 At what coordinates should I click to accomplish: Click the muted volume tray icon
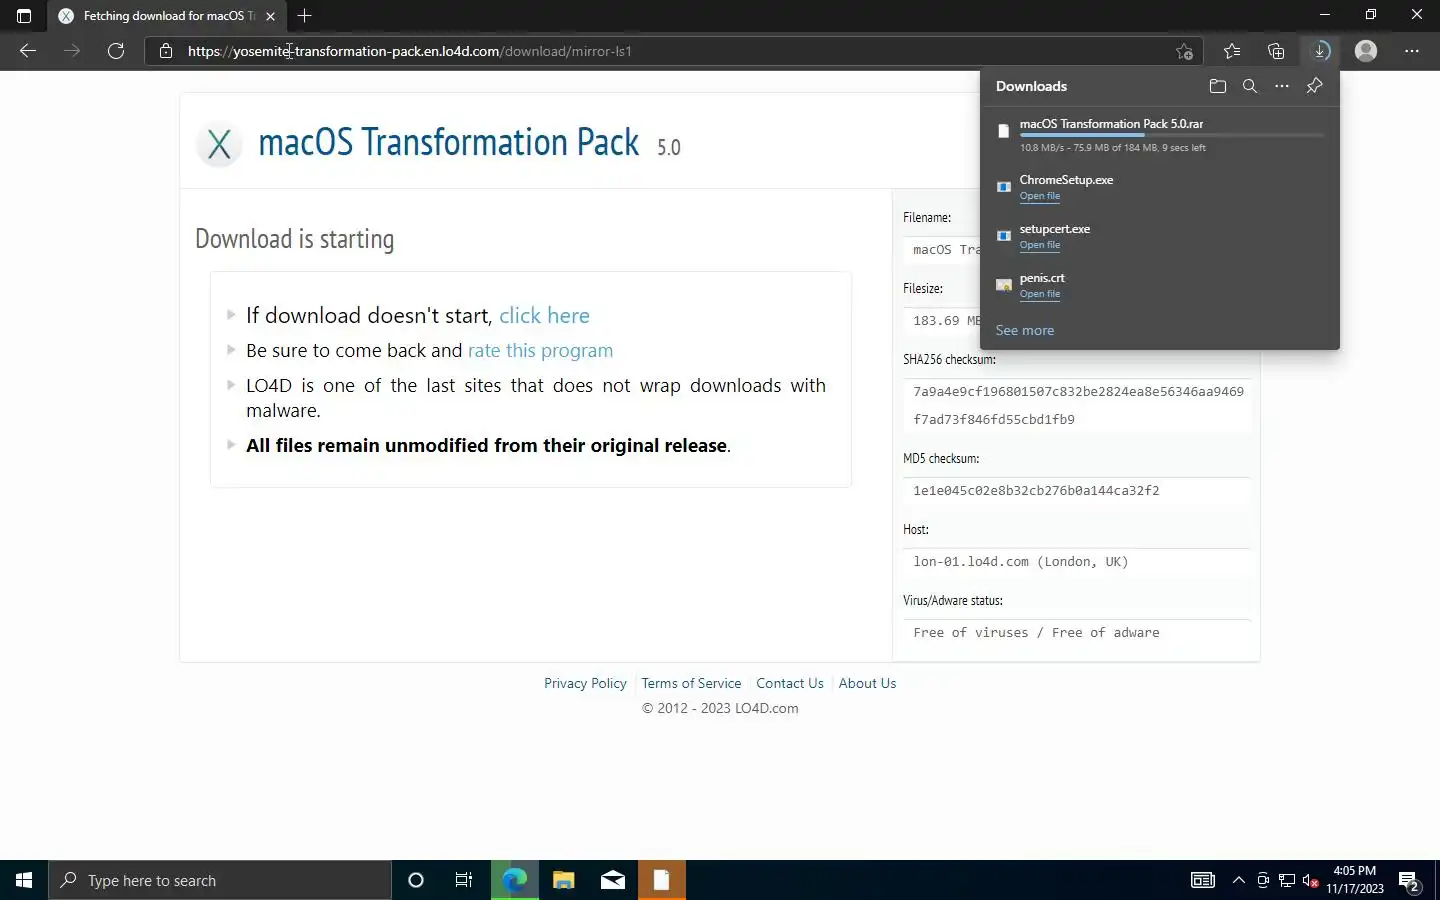click(1311, 880)
